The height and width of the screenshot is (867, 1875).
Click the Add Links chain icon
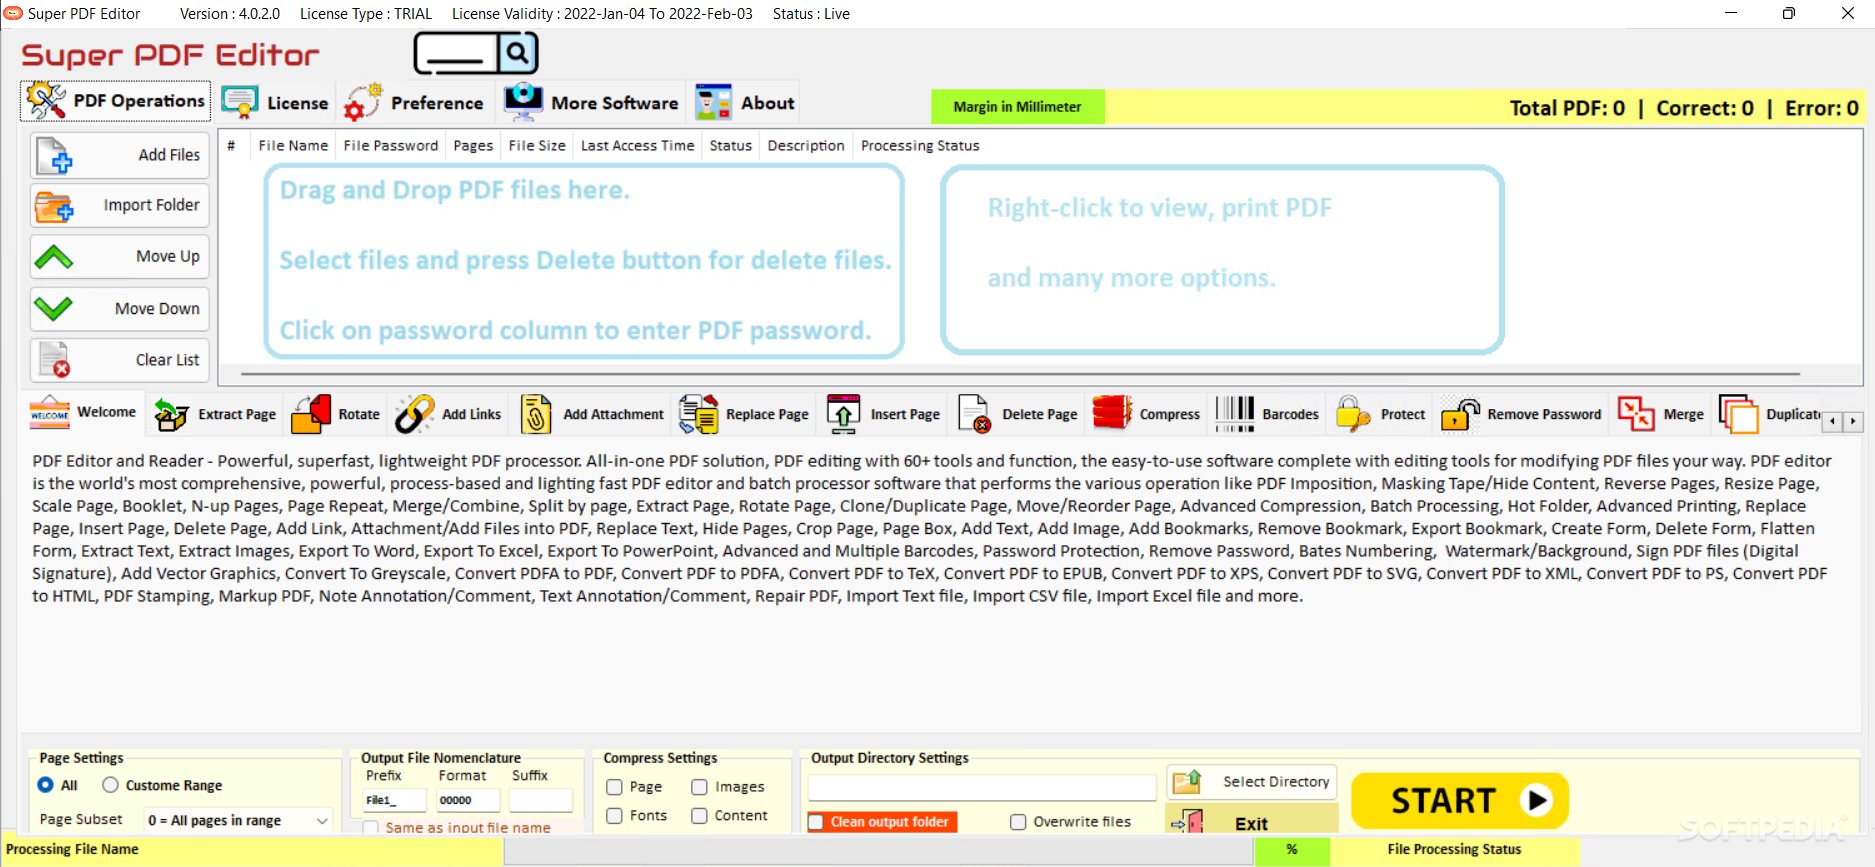tap(414, 414)
